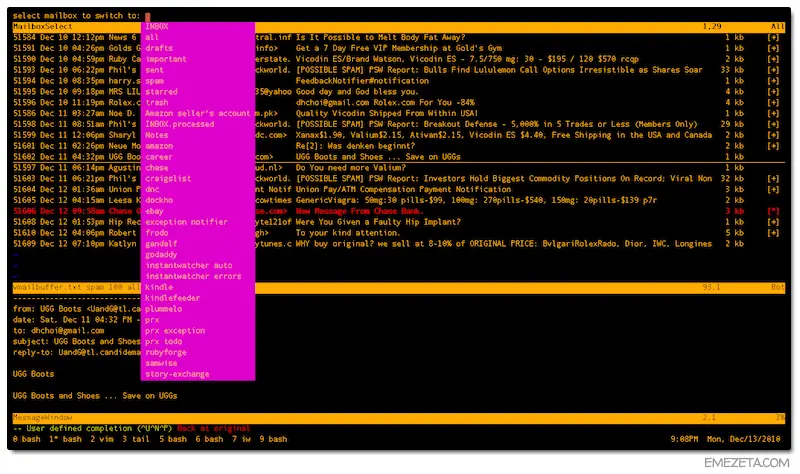The width and height of the screenshot is (800, 474).
Task: Select the story-exchange mailbox entry
Action: [177, 374]
